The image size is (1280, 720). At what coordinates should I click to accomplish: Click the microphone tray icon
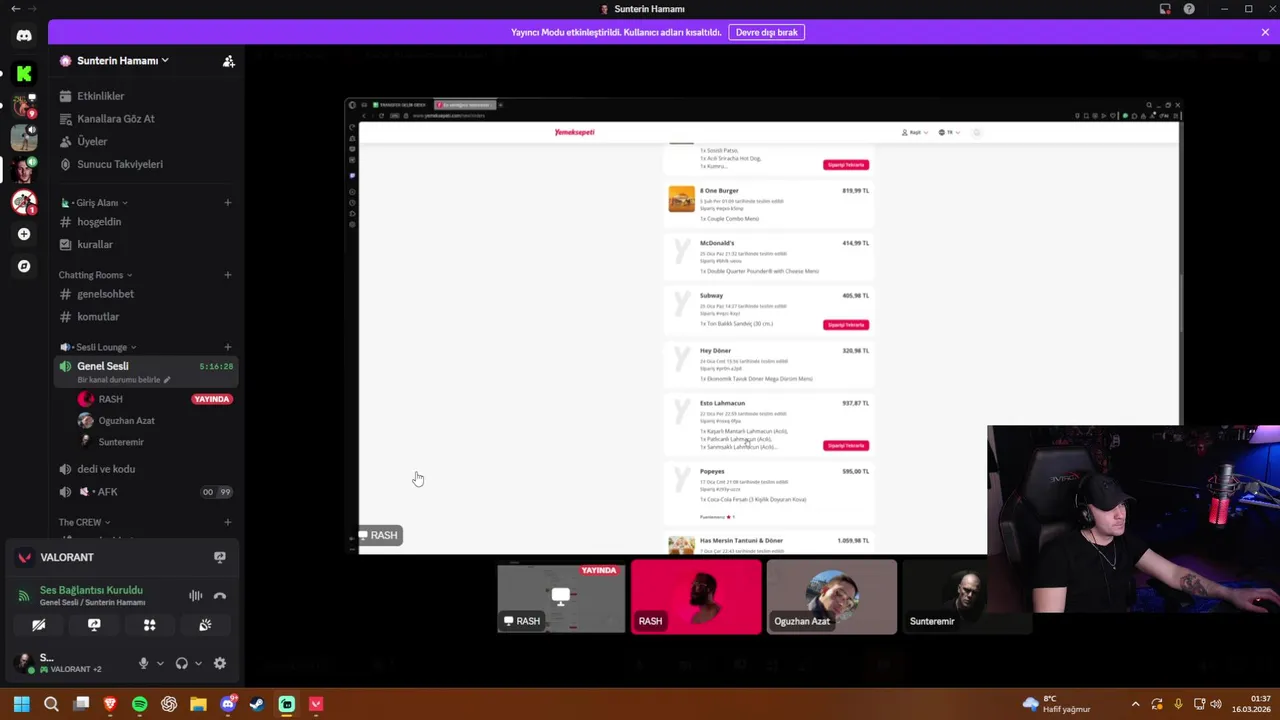pos(1178,704)
